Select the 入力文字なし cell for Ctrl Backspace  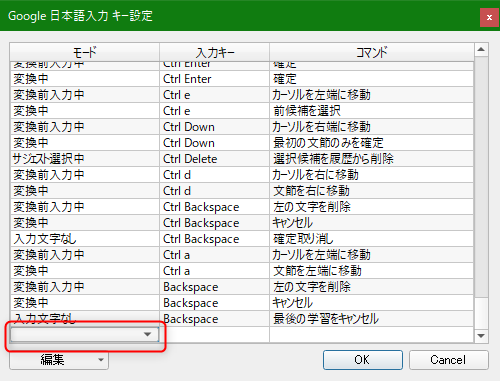85,239
